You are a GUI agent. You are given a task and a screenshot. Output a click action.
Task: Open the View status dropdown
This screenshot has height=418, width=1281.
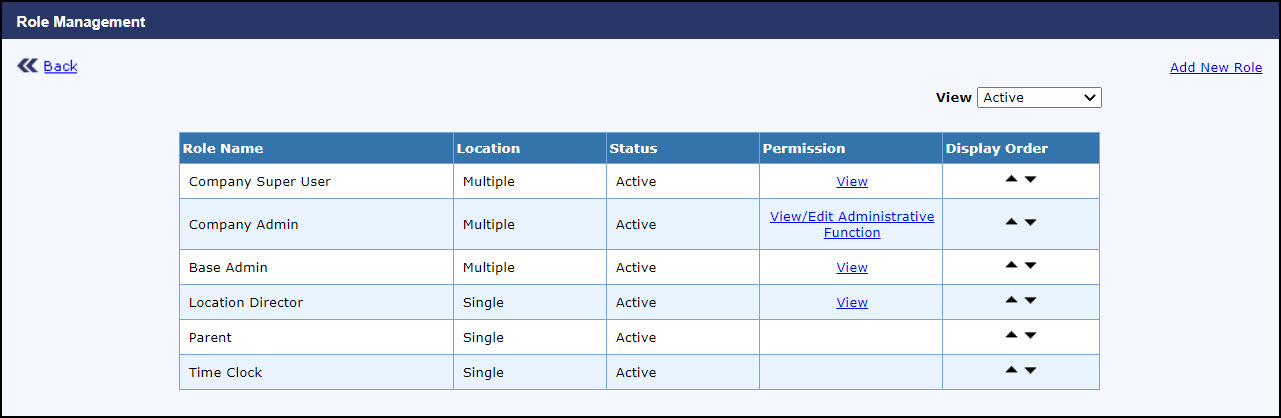(1039, 98)
